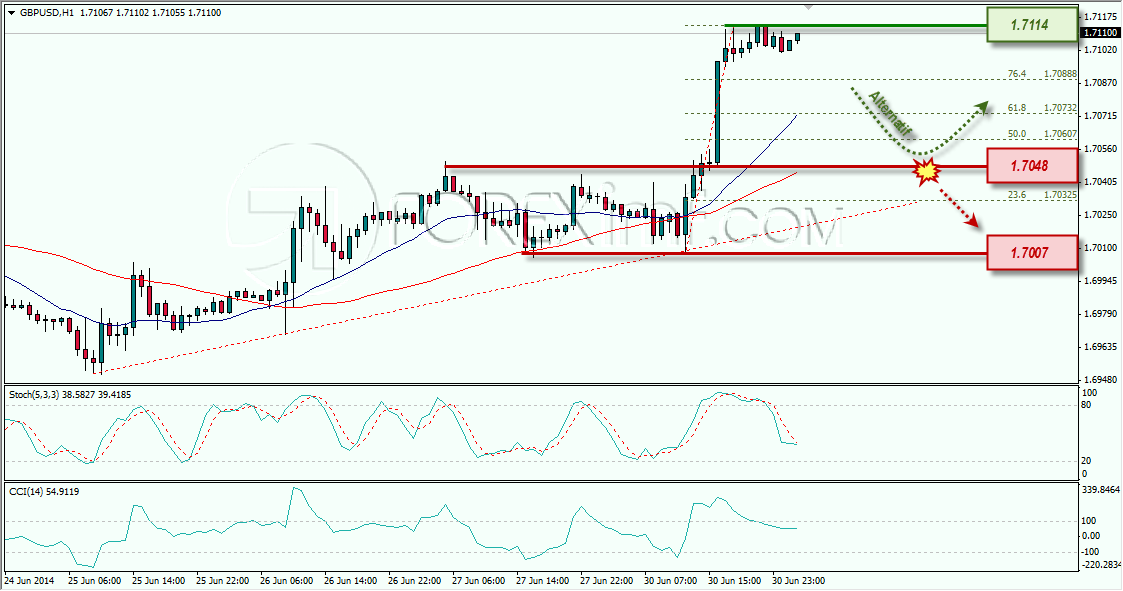The image size is (1123, 591).
Task: Select the Fibonacci 61.8 level label 1.70732
Action: coord(1060,108)
